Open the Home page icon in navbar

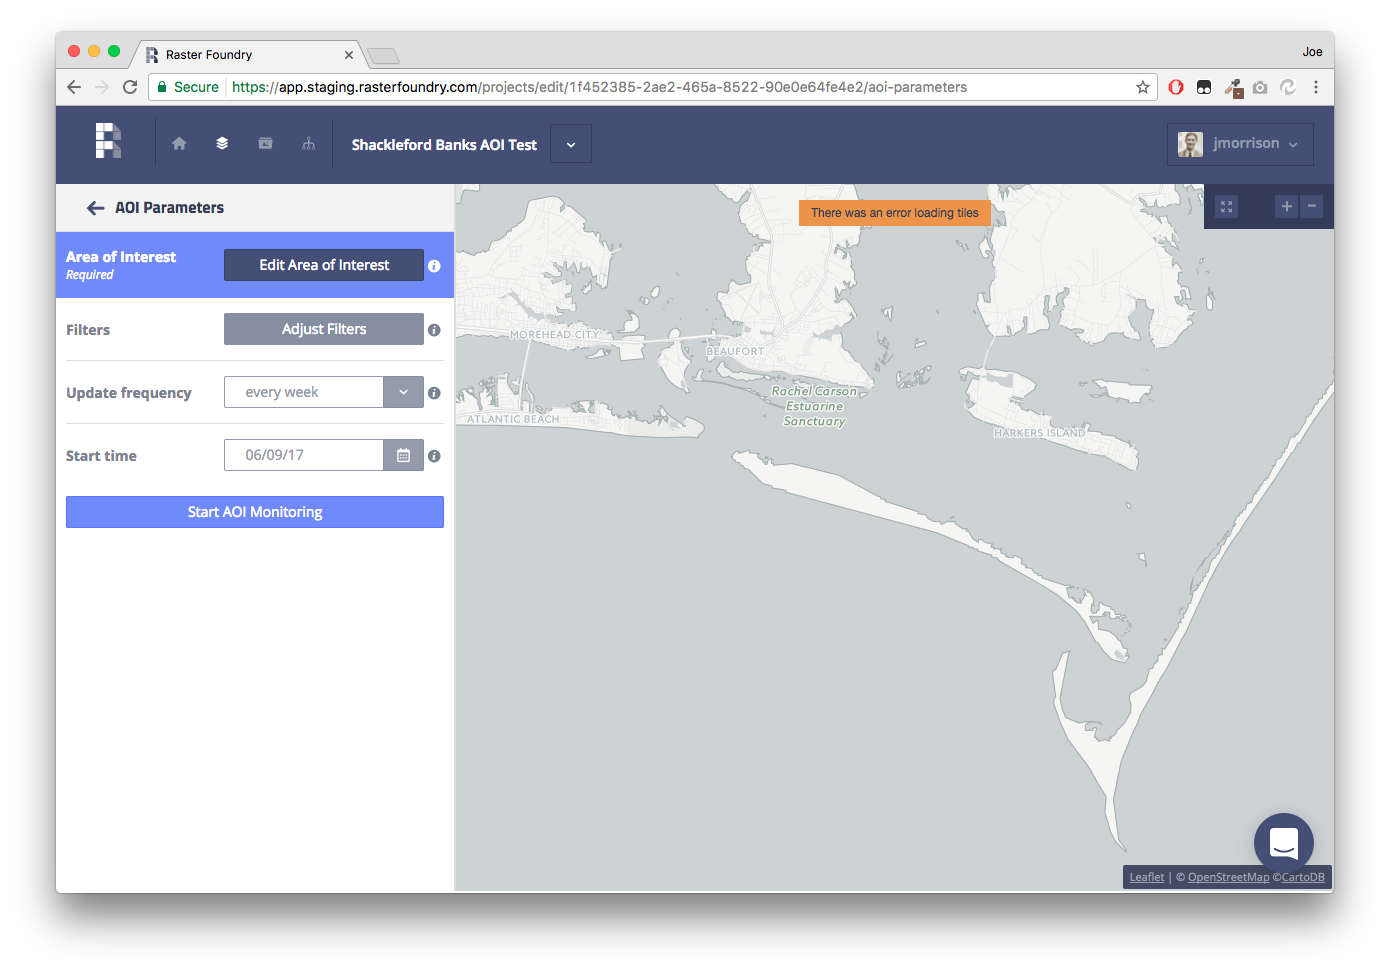tap(179, 143)
